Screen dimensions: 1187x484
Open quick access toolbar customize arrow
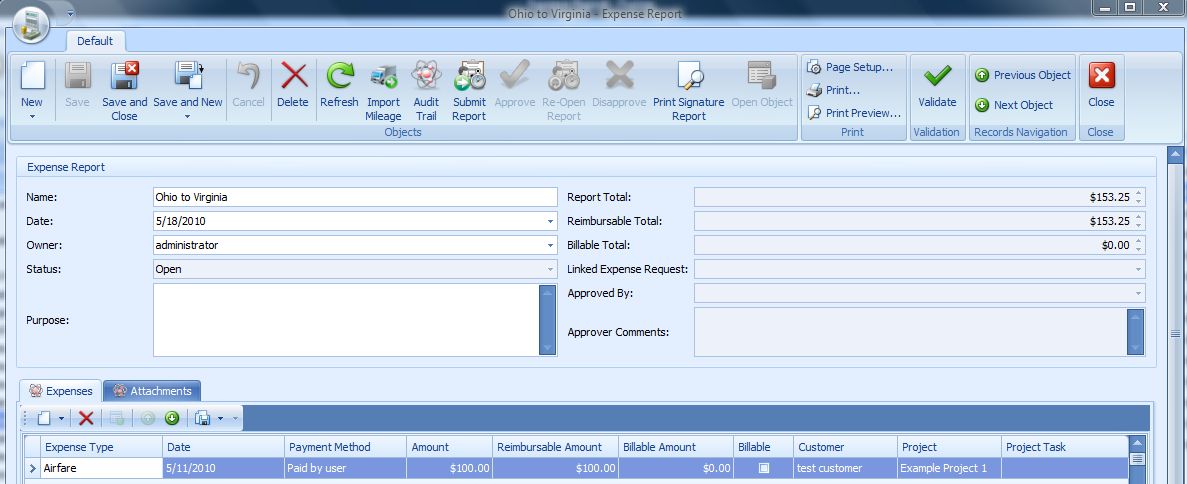pos(70,13)
